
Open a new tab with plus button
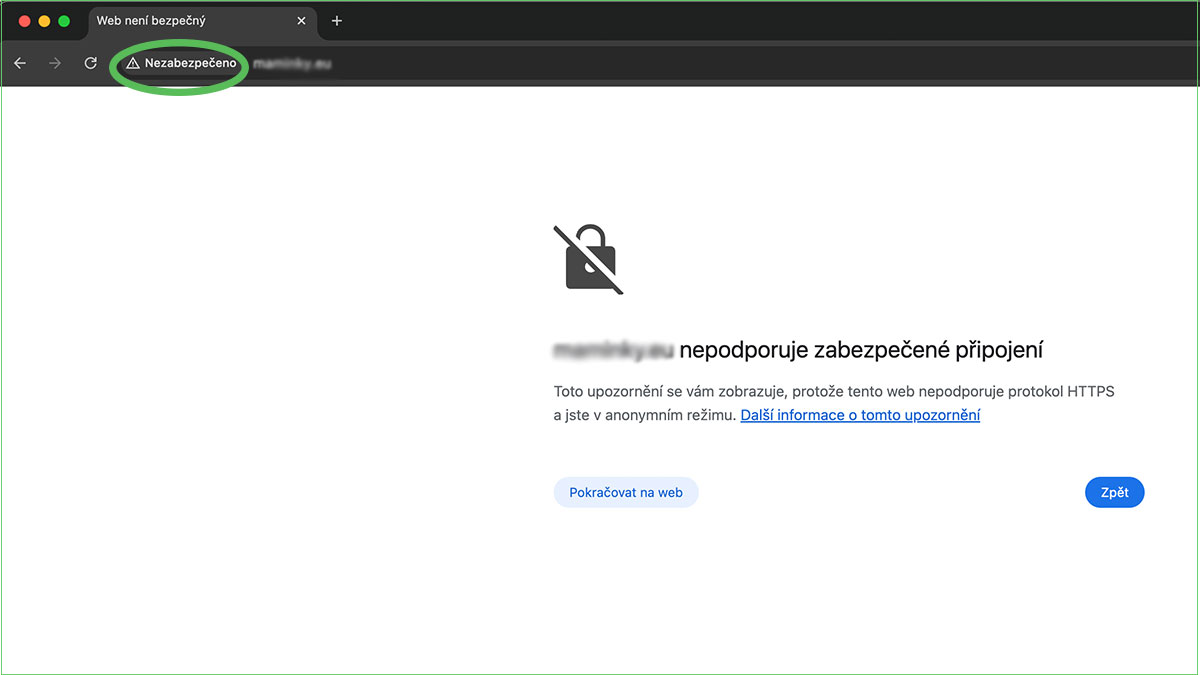point(337,21)
